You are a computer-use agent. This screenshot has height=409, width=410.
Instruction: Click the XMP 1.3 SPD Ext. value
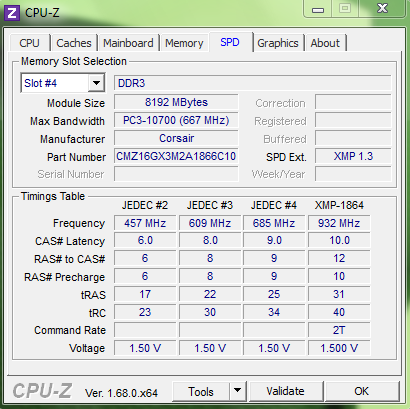tap(353, 156)
